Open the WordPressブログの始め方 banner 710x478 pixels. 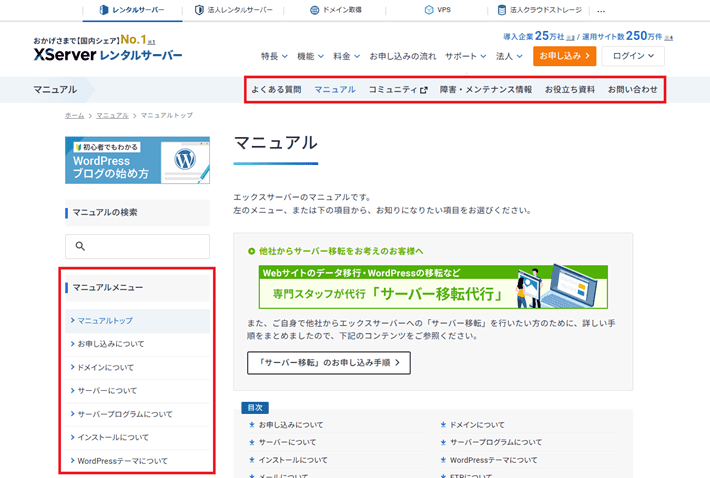(137, 160)
